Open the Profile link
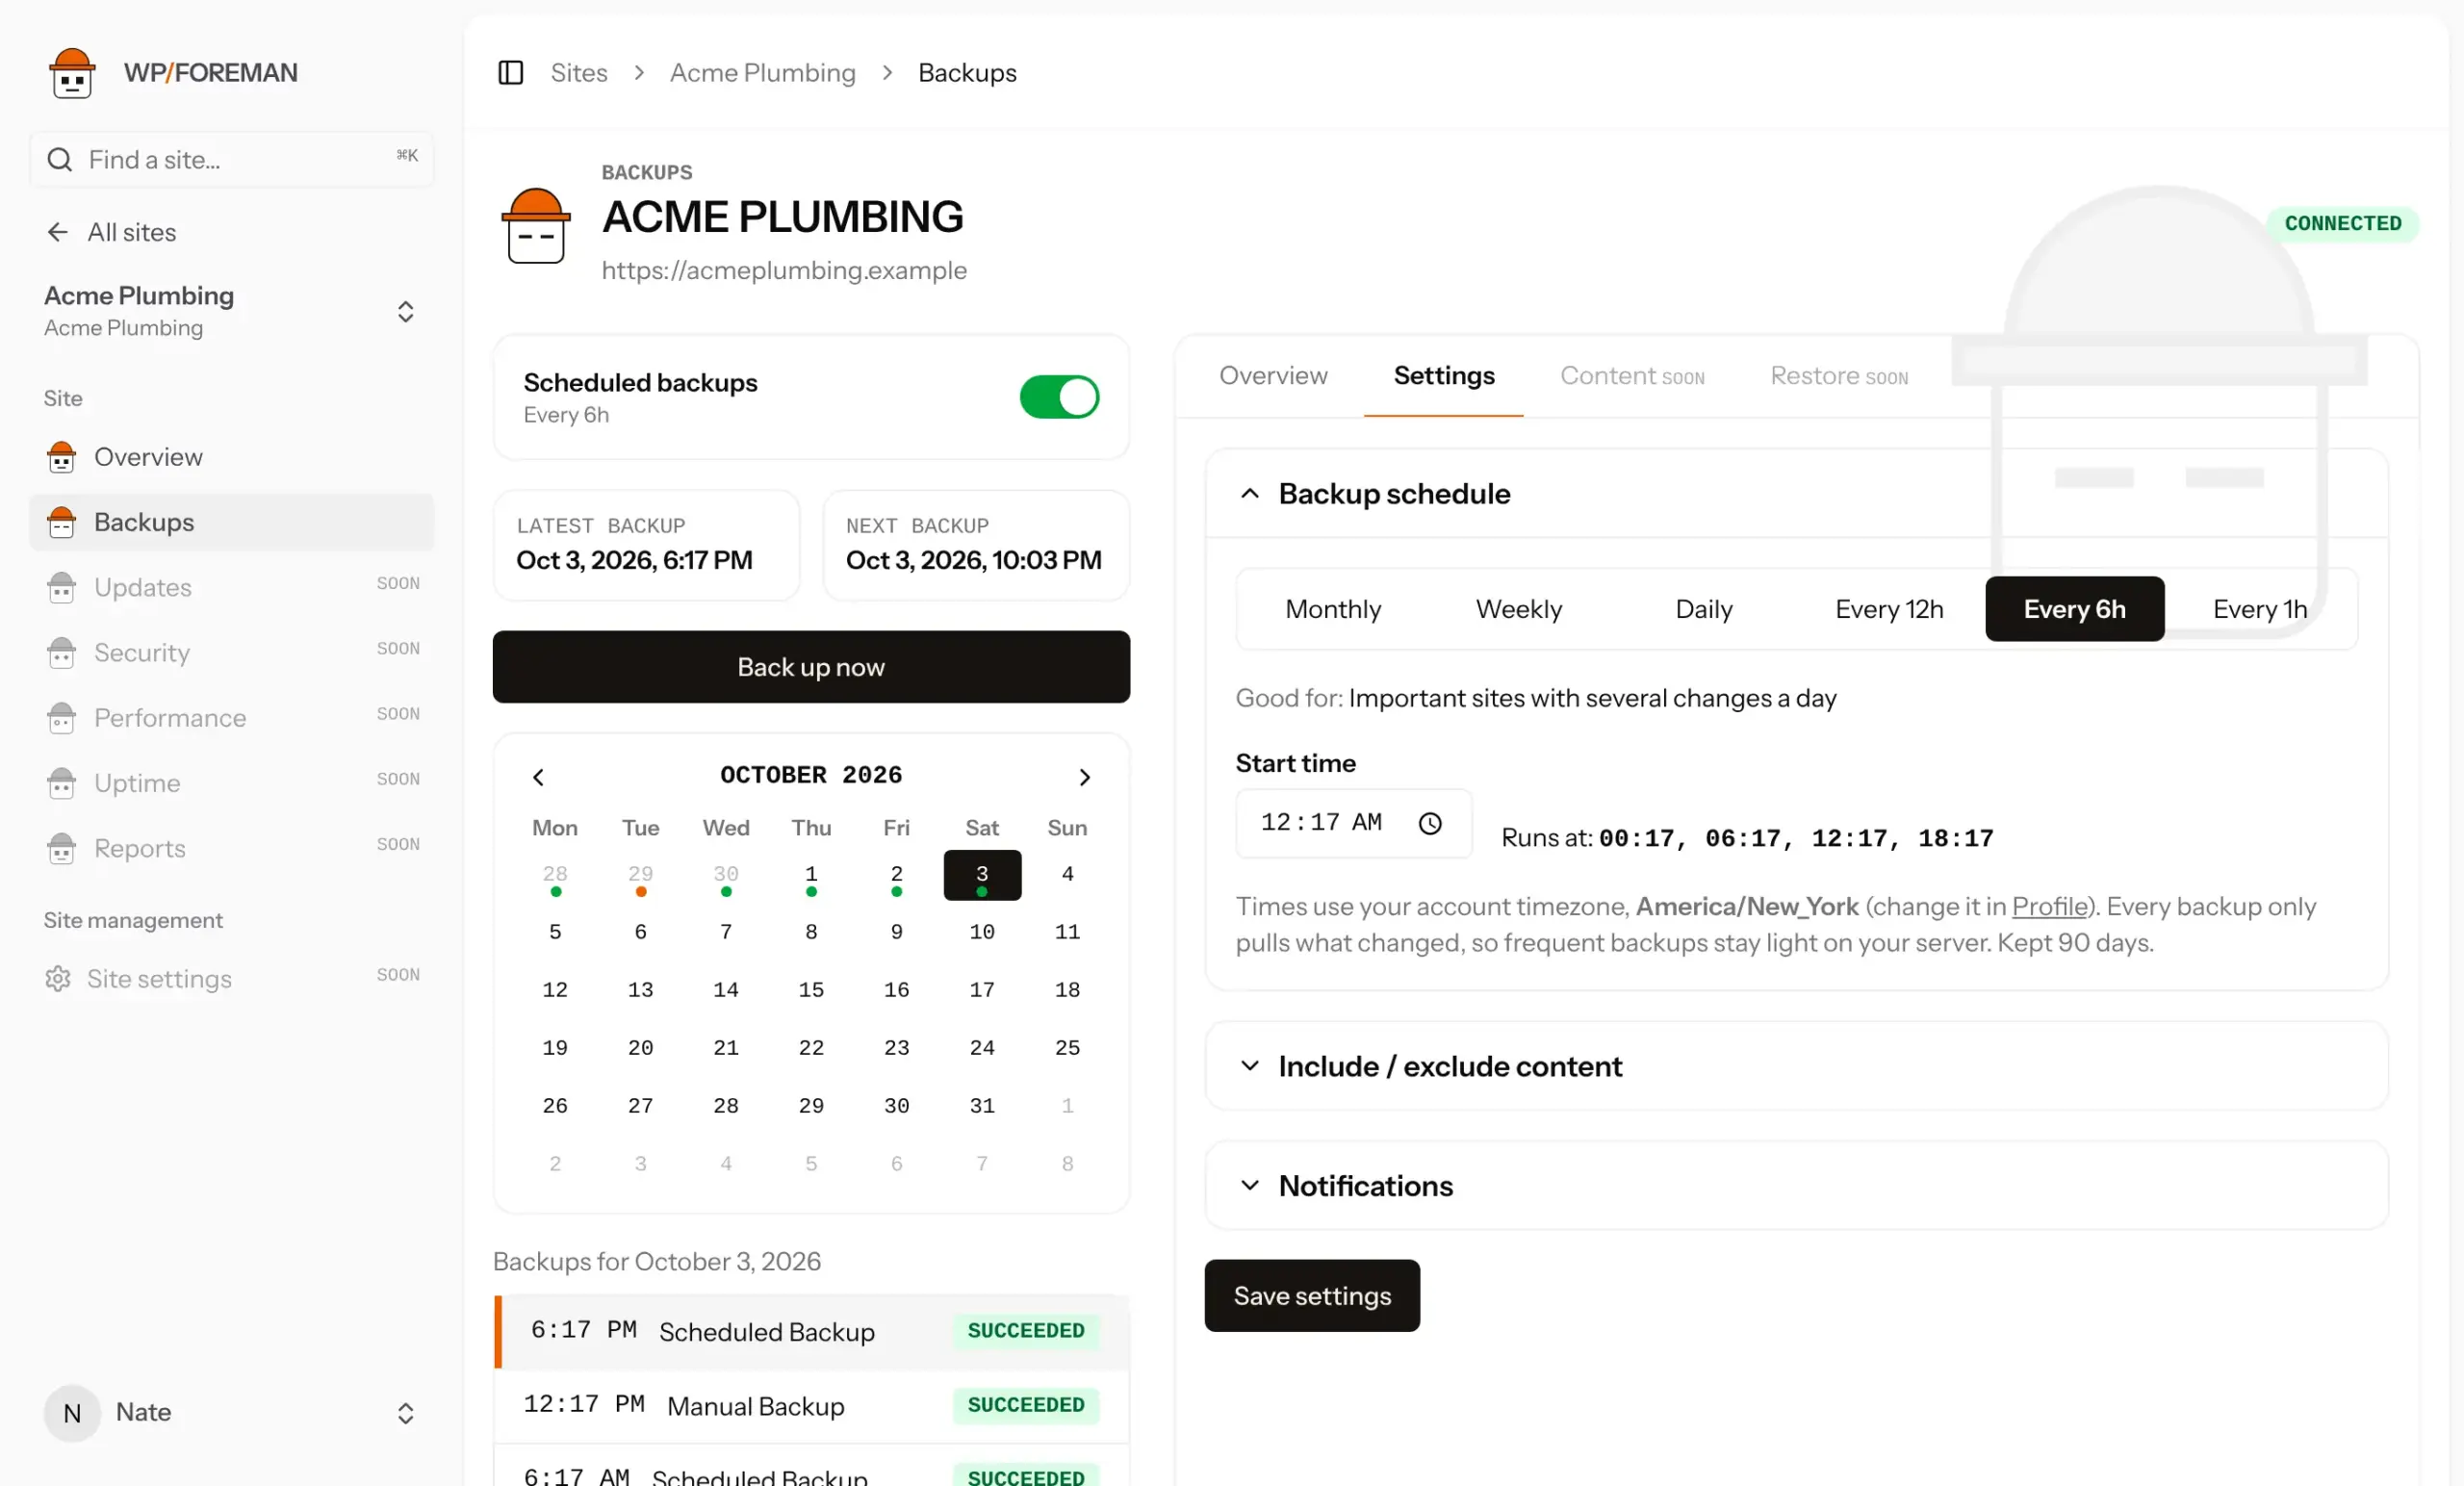 pyautogui.click(x=2048, y=906)
